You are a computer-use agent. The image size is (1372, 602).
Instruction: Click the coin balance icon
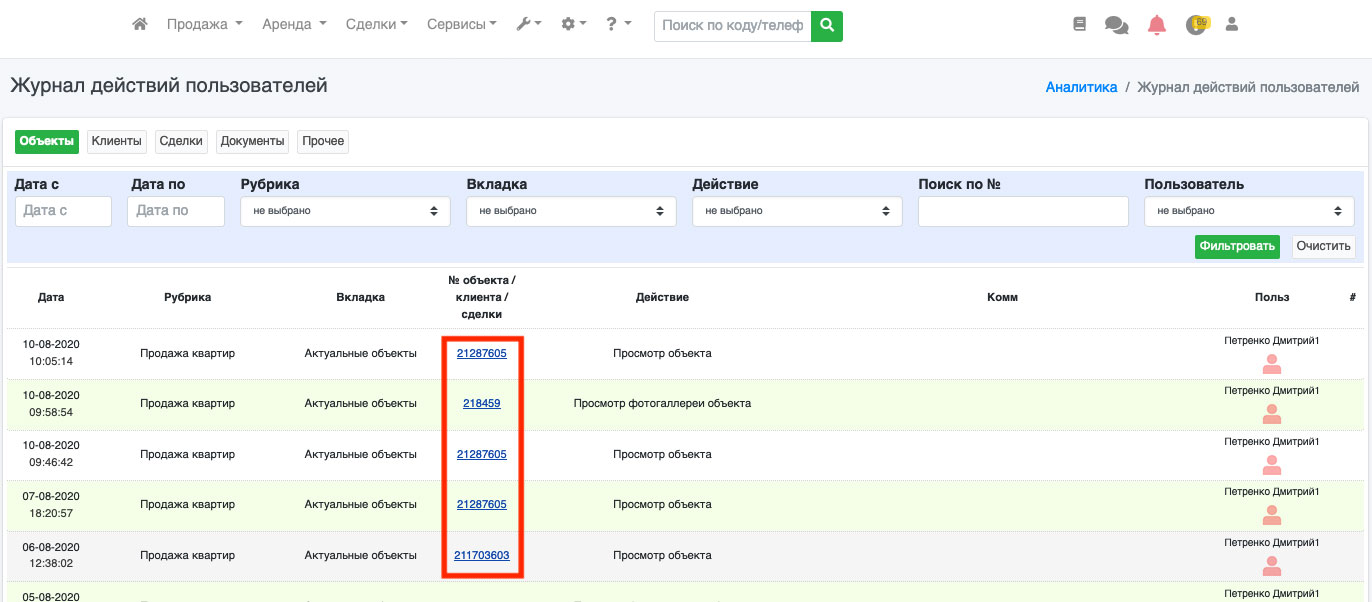(1196, 25)
